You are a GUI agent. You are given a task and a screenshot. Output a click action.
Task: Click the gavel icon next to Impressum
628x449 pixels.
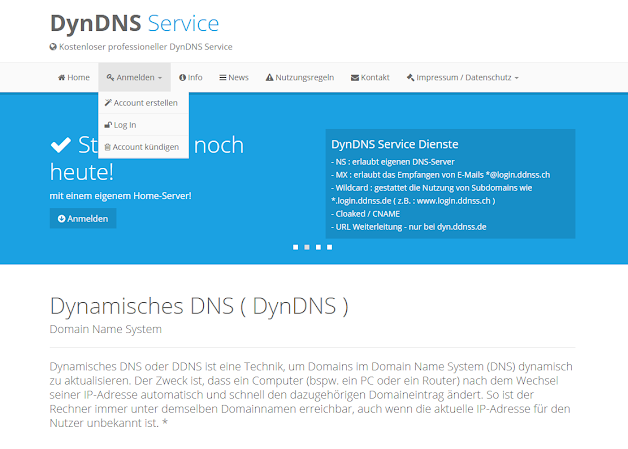(410, 77)
